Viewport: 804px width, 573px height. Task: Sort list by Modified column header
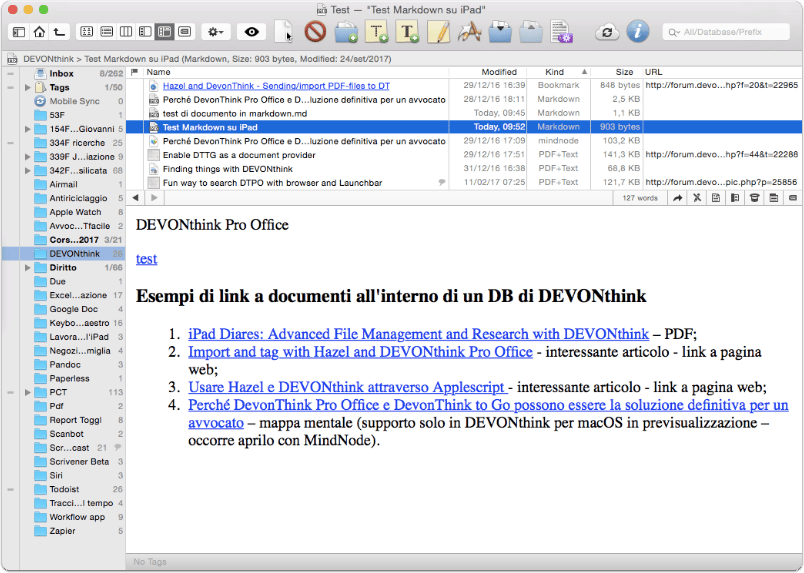click(498, 72)
